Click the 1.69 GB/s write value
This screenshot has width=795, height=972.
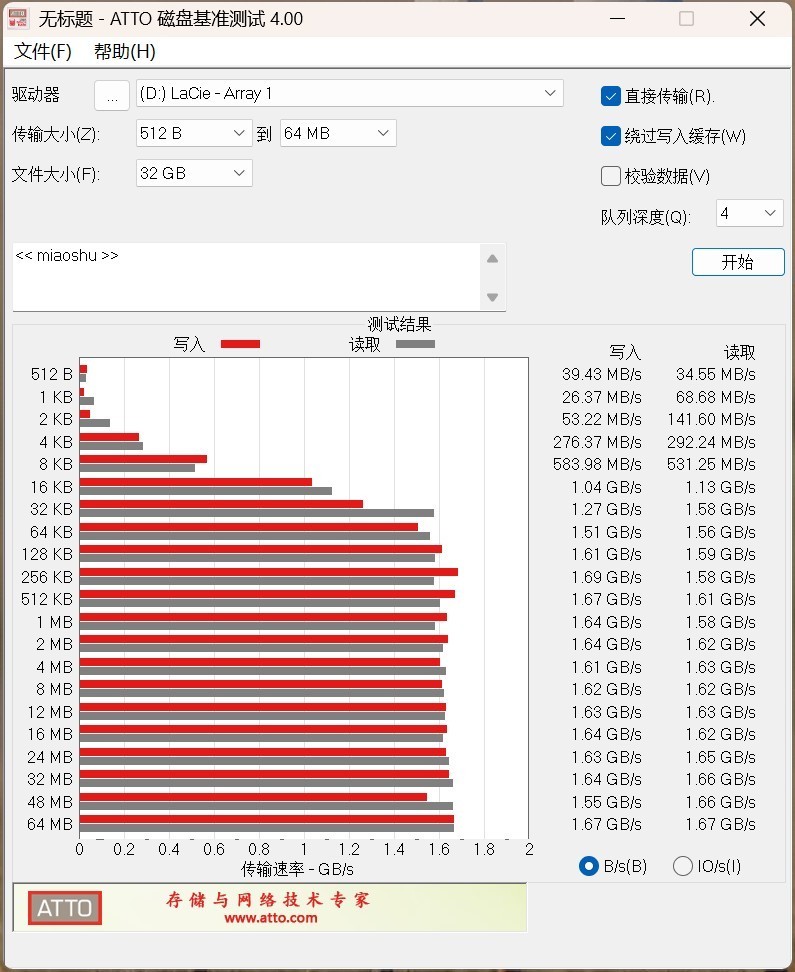[x=606, y=577]
